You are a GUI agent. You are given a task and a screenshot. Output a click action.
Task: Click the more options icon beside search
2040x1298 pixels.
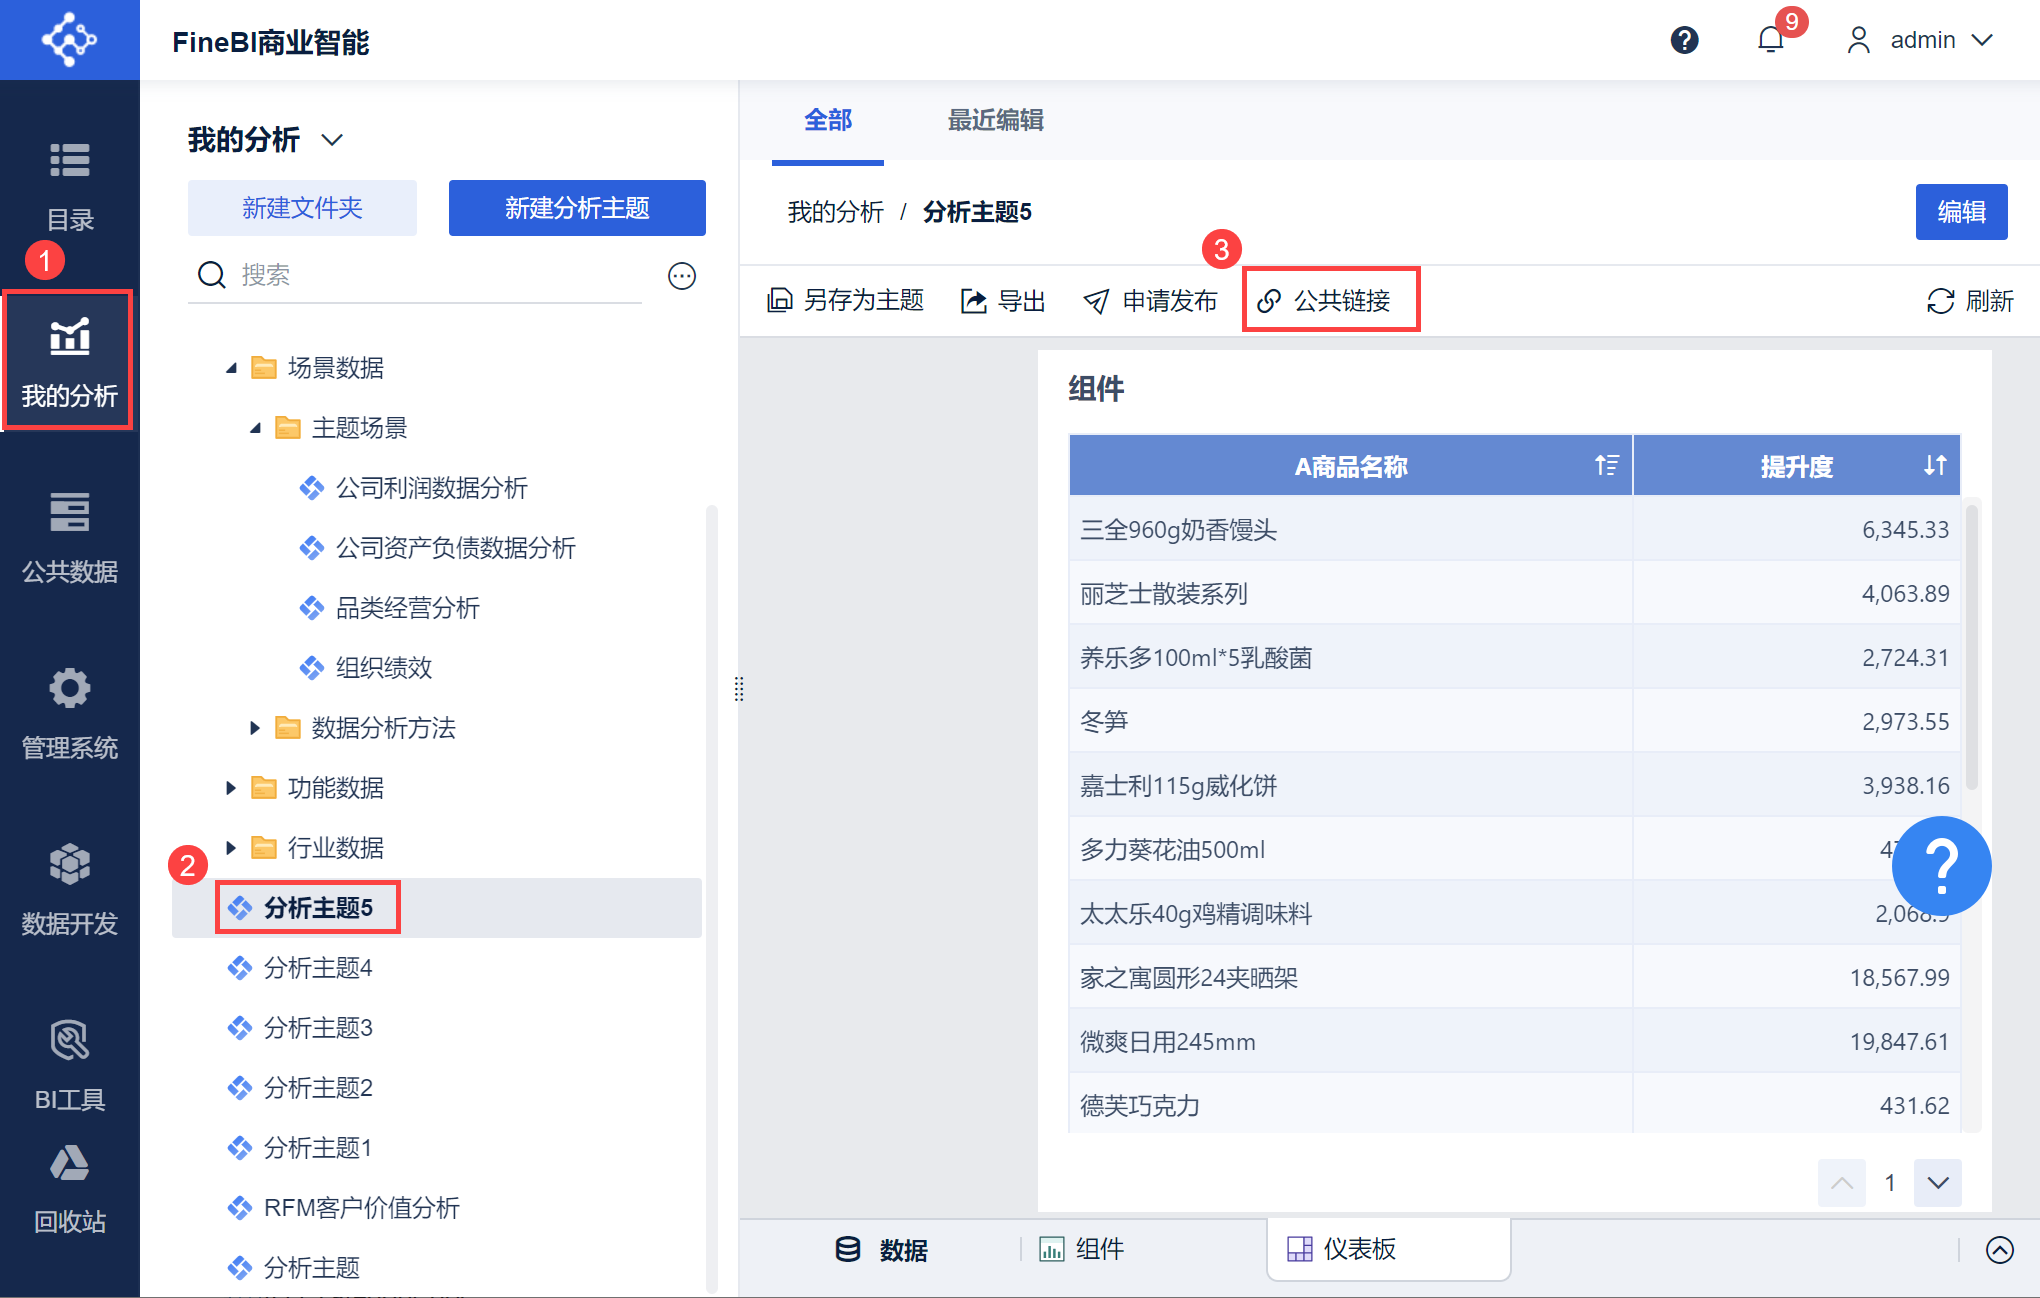tap(682, 276)
